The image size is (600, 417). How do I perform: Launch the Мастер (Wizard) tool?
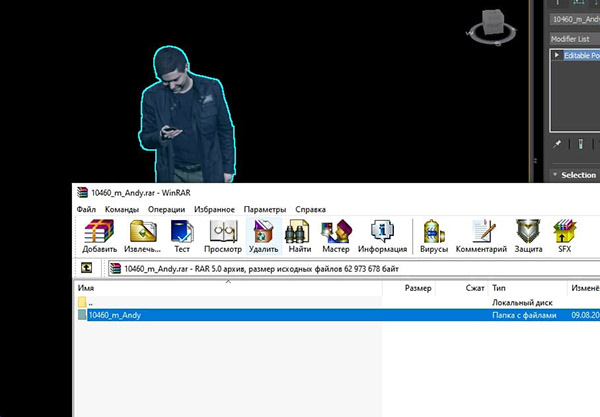[335, 234]
